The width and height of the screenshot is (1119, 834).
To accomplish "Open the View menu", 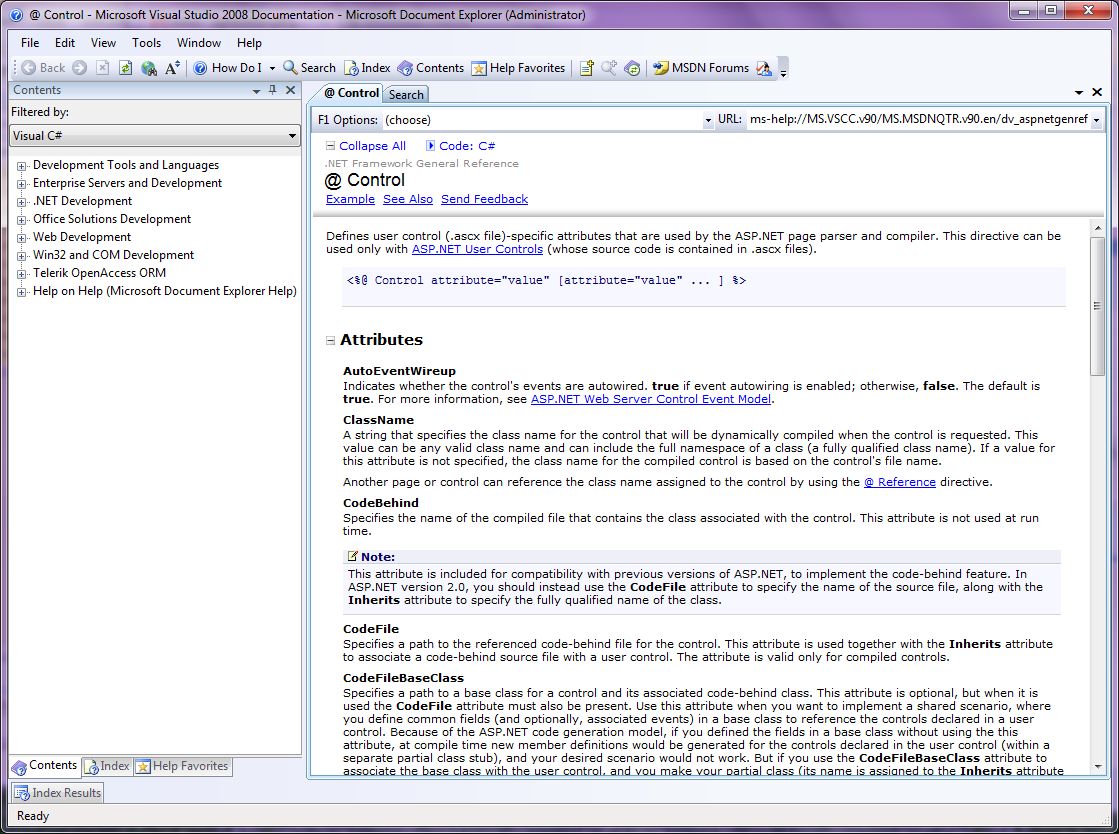I will tap(103, 43).
